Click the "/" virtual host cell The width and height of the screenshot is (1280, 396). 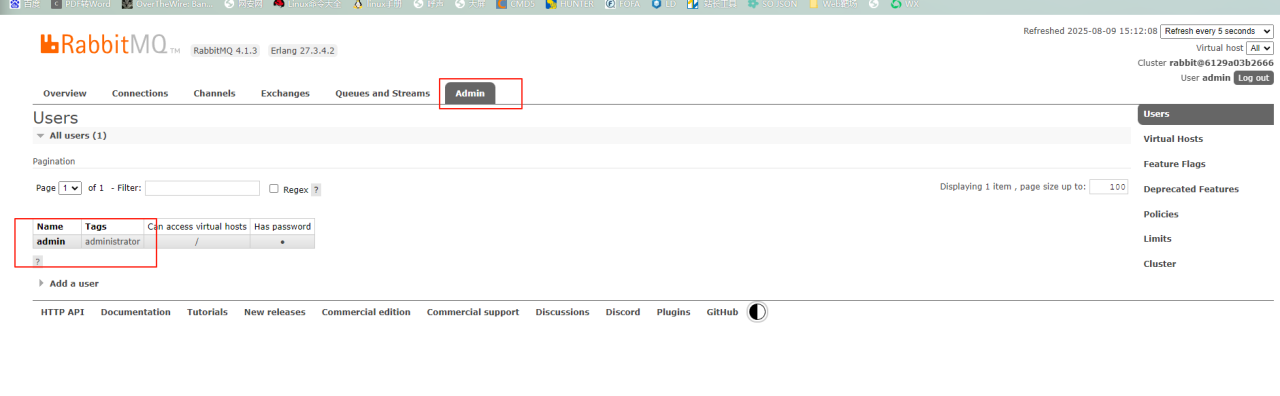pyautogui.click(x=197, y=241)
